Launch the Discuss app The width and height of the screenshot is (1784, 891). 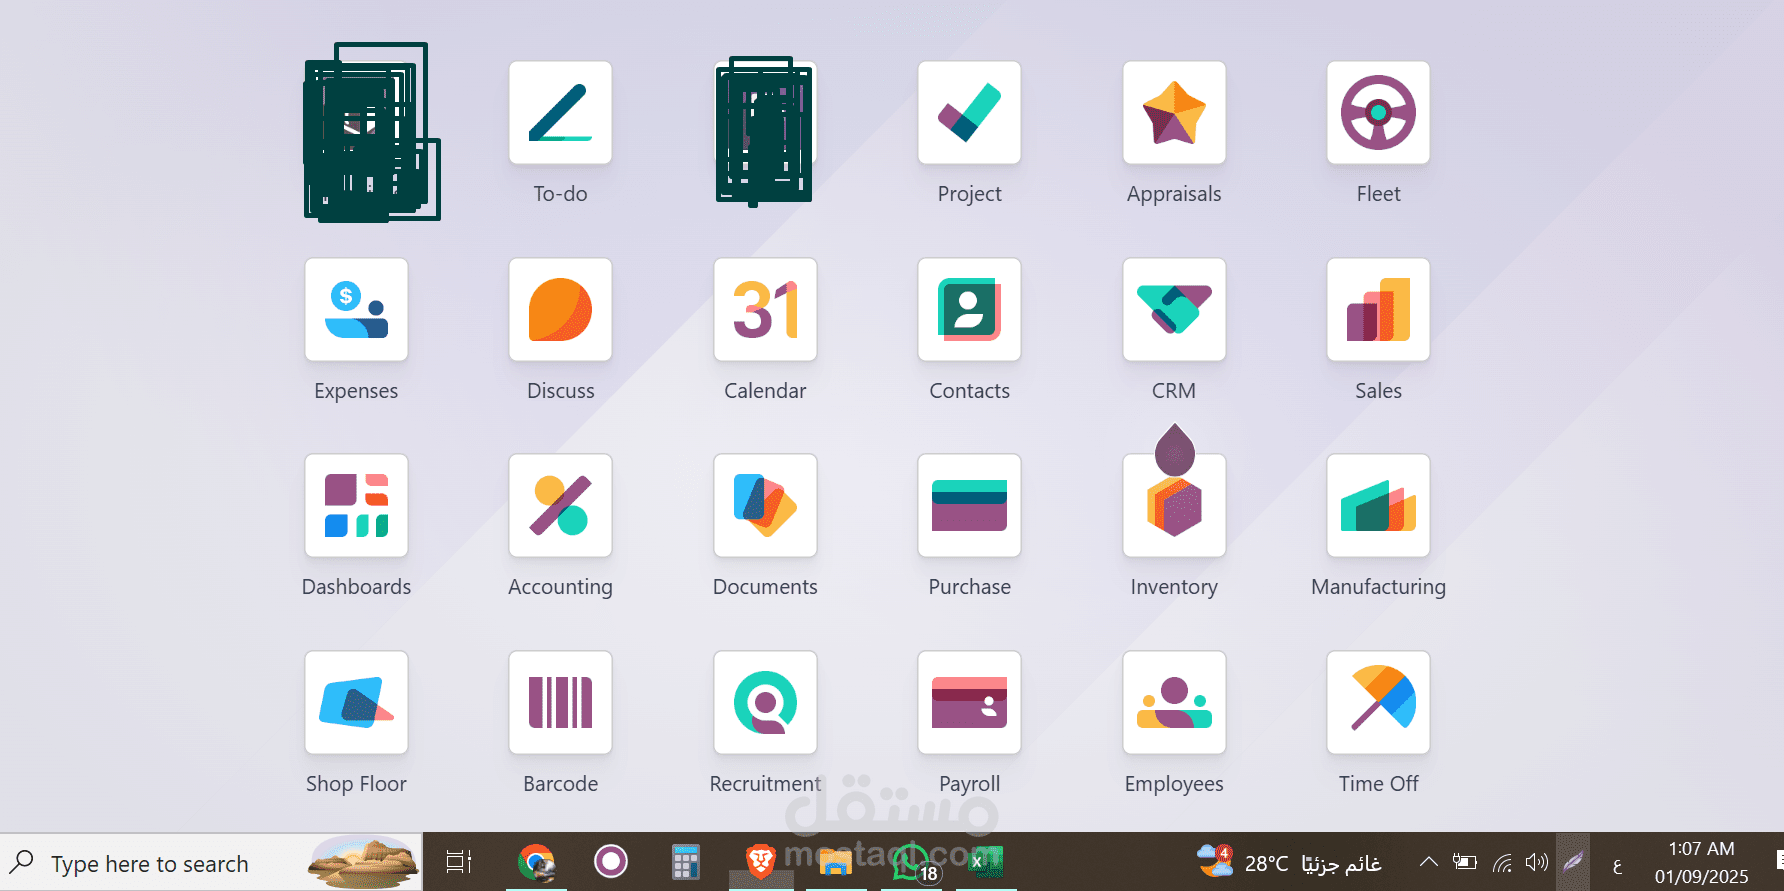pyautogui.click(x=560, y=309)
